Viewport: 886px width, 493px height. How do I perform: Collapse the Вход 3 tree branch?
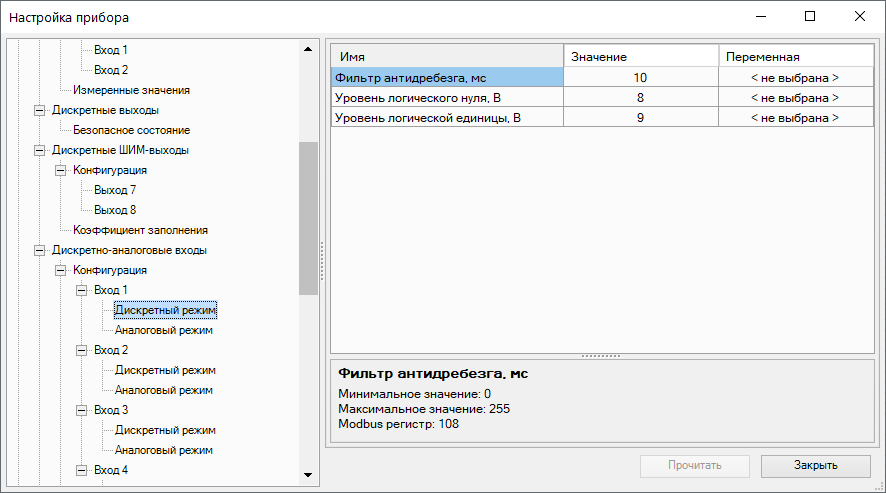pyautogui.click(x=82, y=410)
